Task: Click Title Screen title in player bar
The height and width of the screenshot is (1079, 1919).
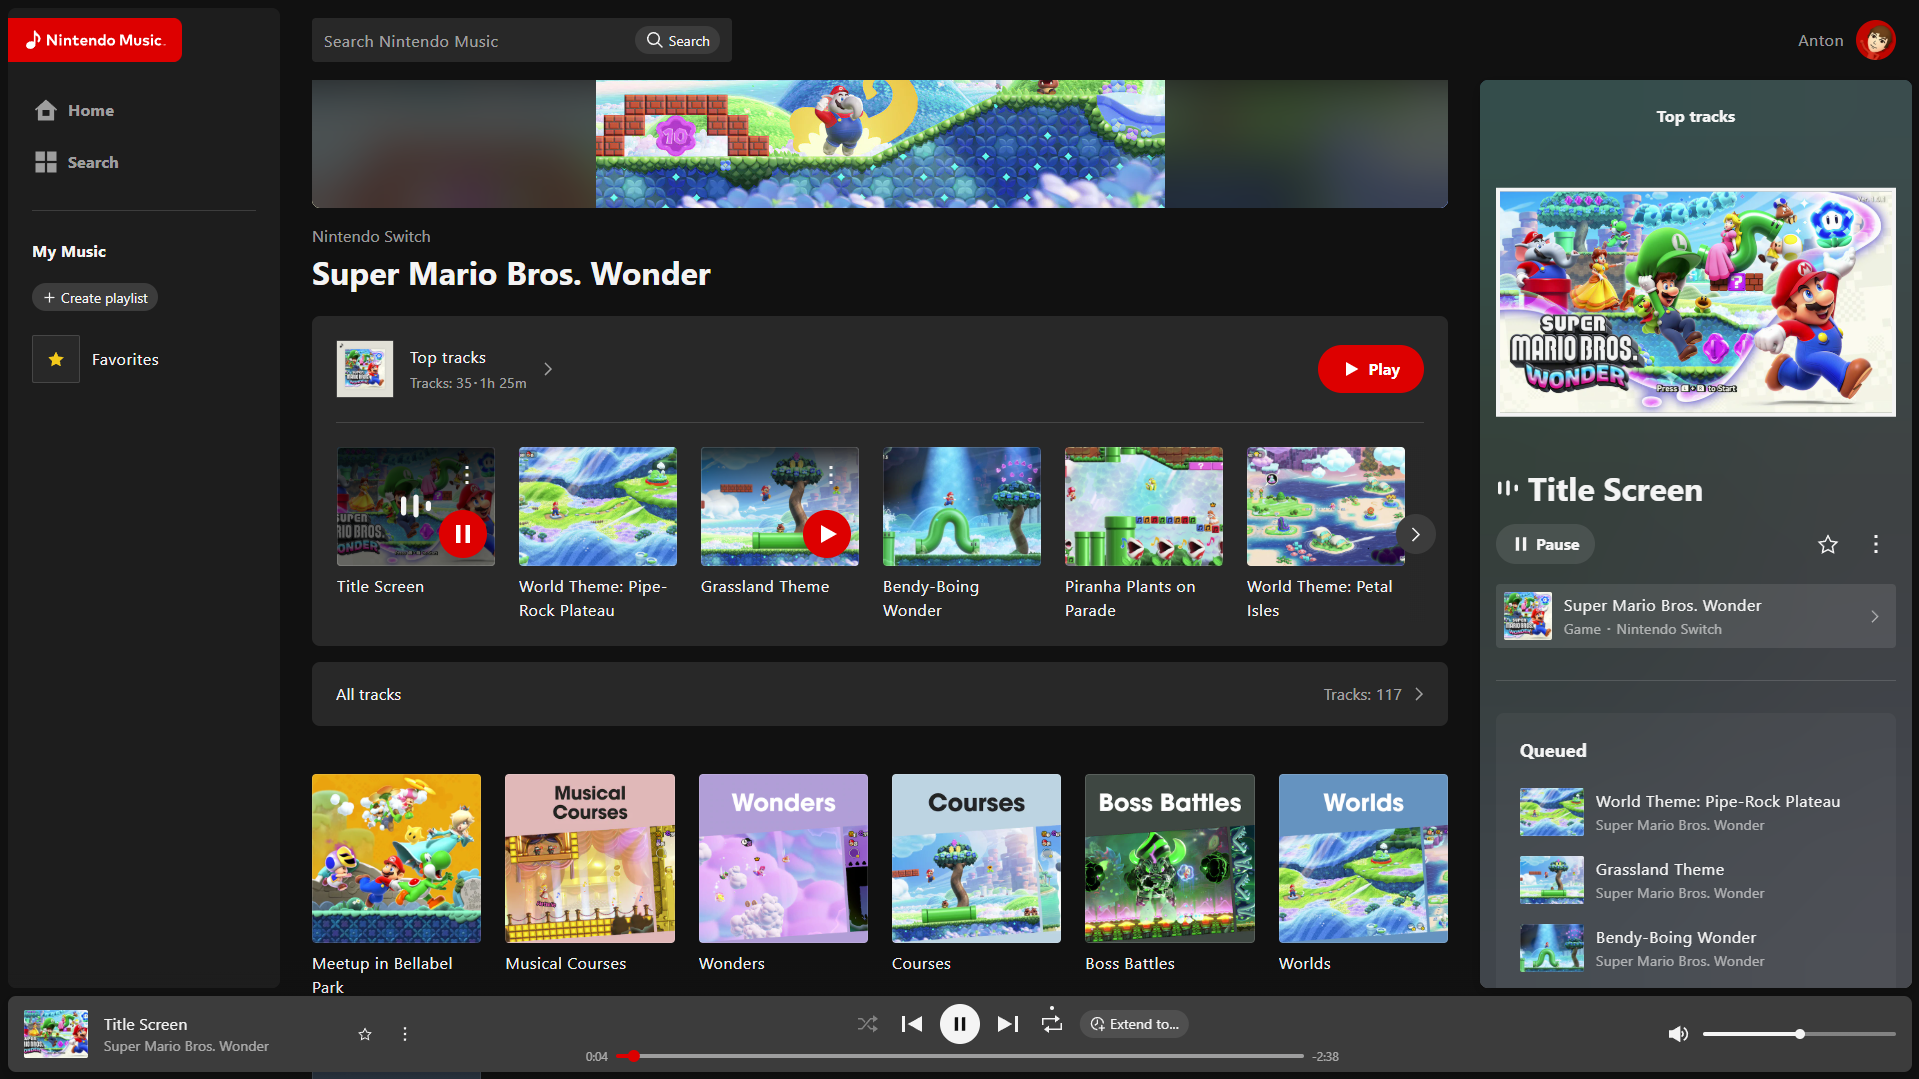Action: pyautogui.click(x=146, y=1024)
